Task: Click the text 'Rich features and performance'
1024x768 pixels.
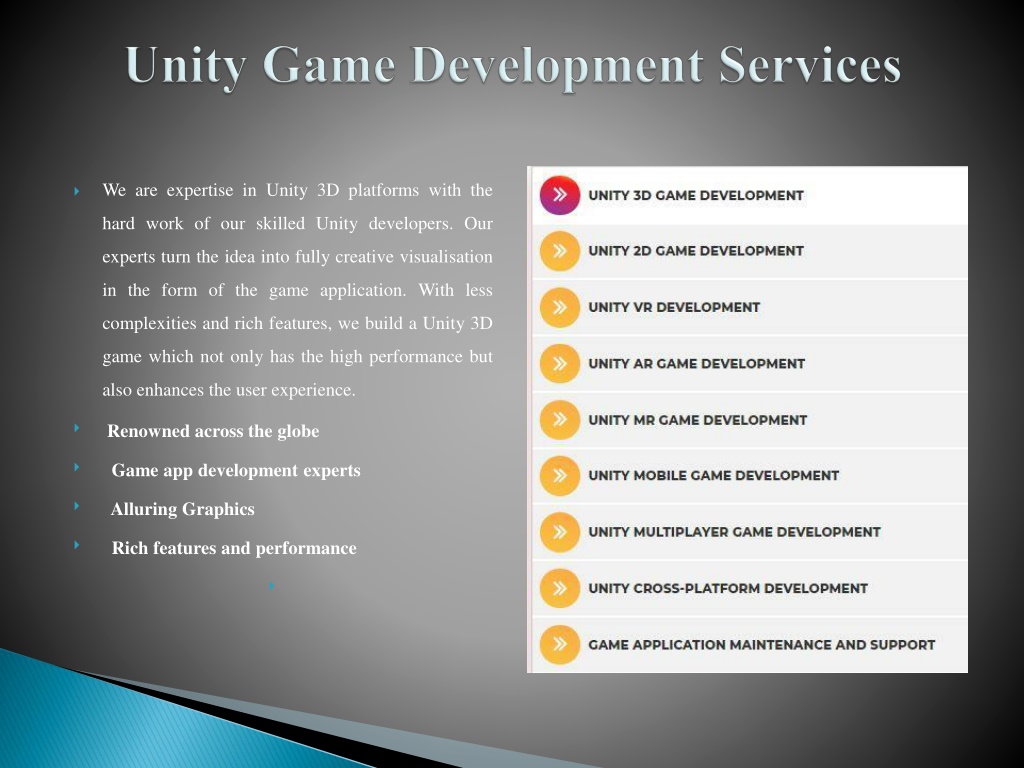Action: [234, 549]
